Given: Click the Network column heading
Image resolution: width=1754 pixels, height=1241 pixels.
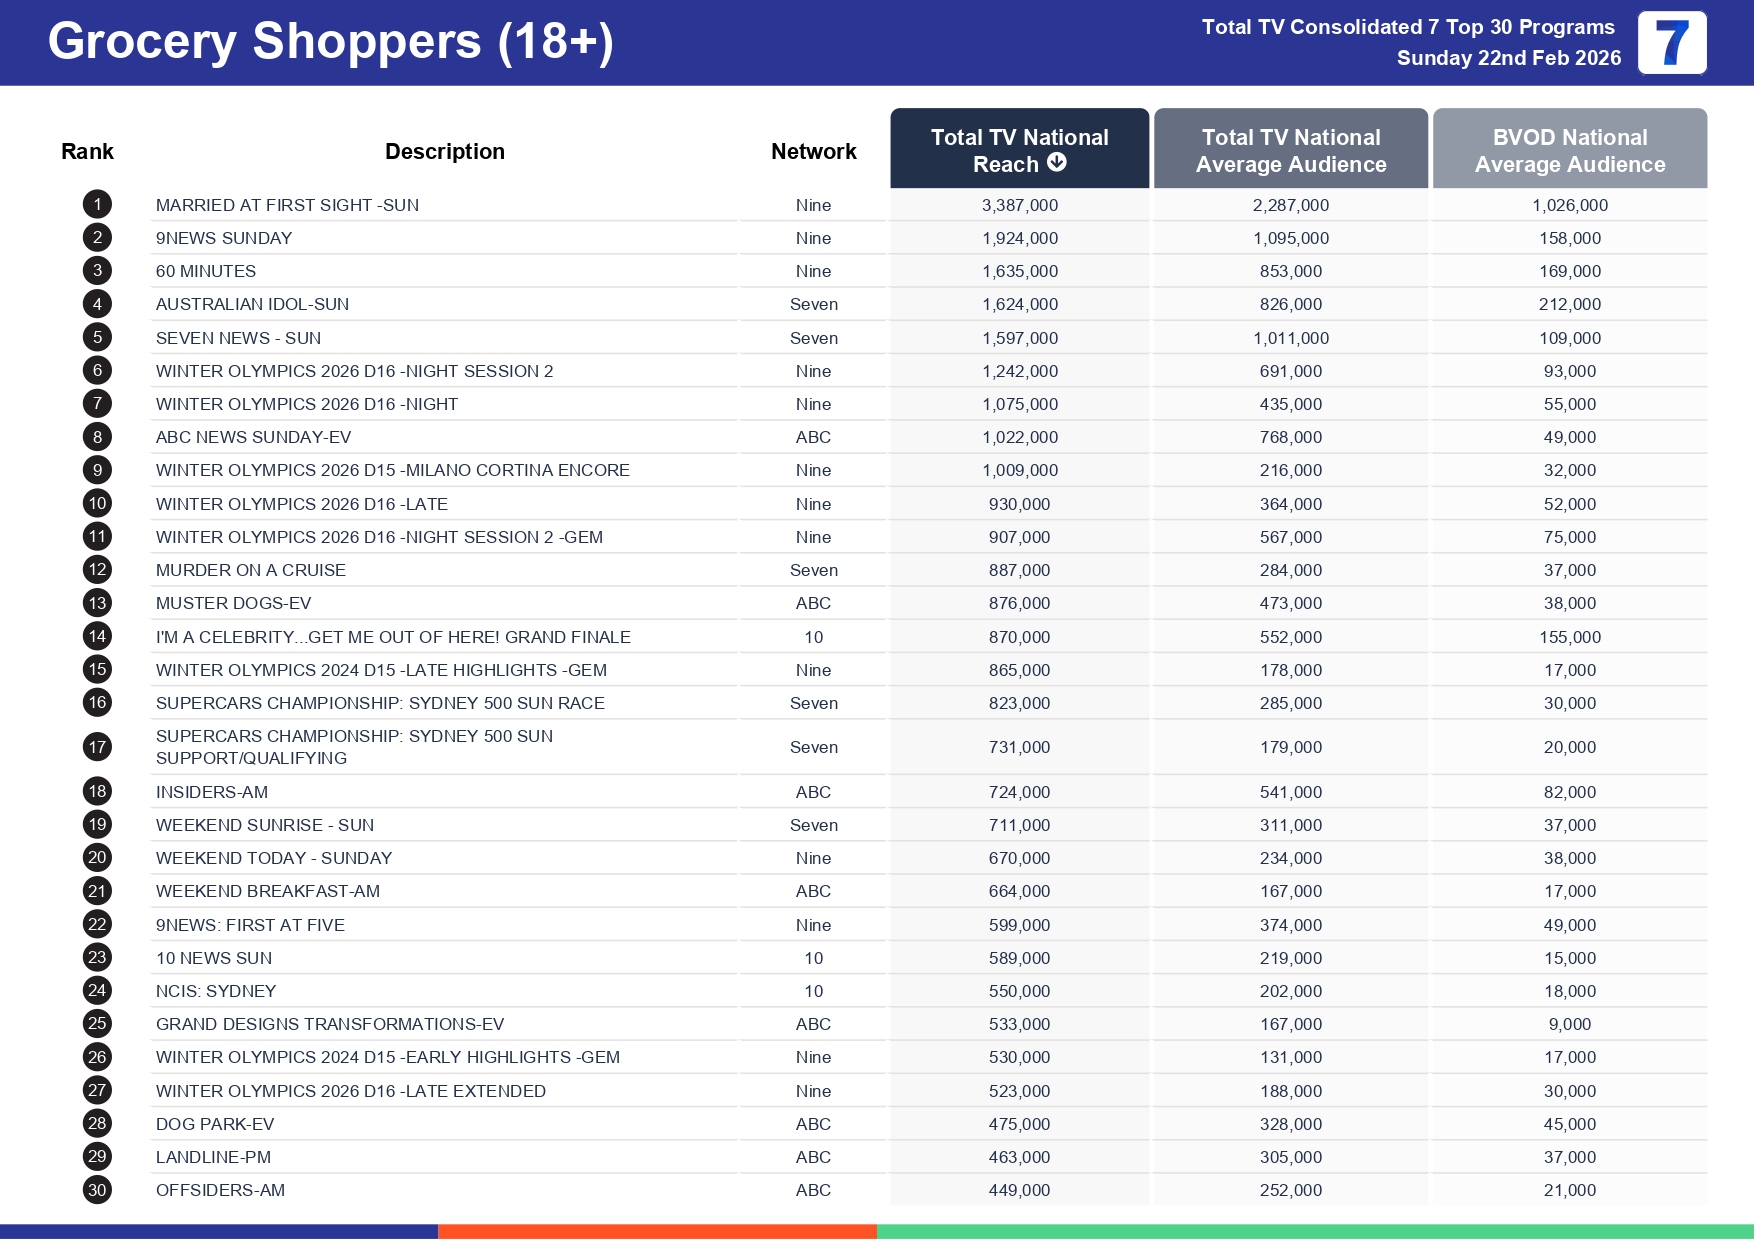Looking at the screenshot, I should [x=813, y=151].
